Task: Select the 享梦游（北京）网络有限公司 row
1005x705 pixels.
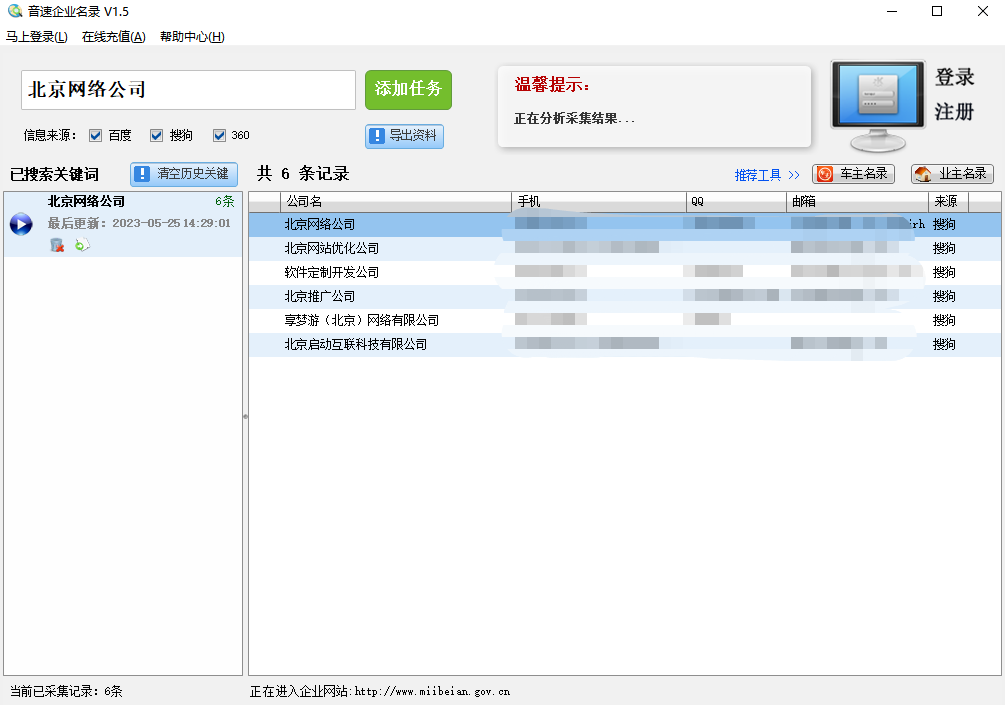Action: 625,320
